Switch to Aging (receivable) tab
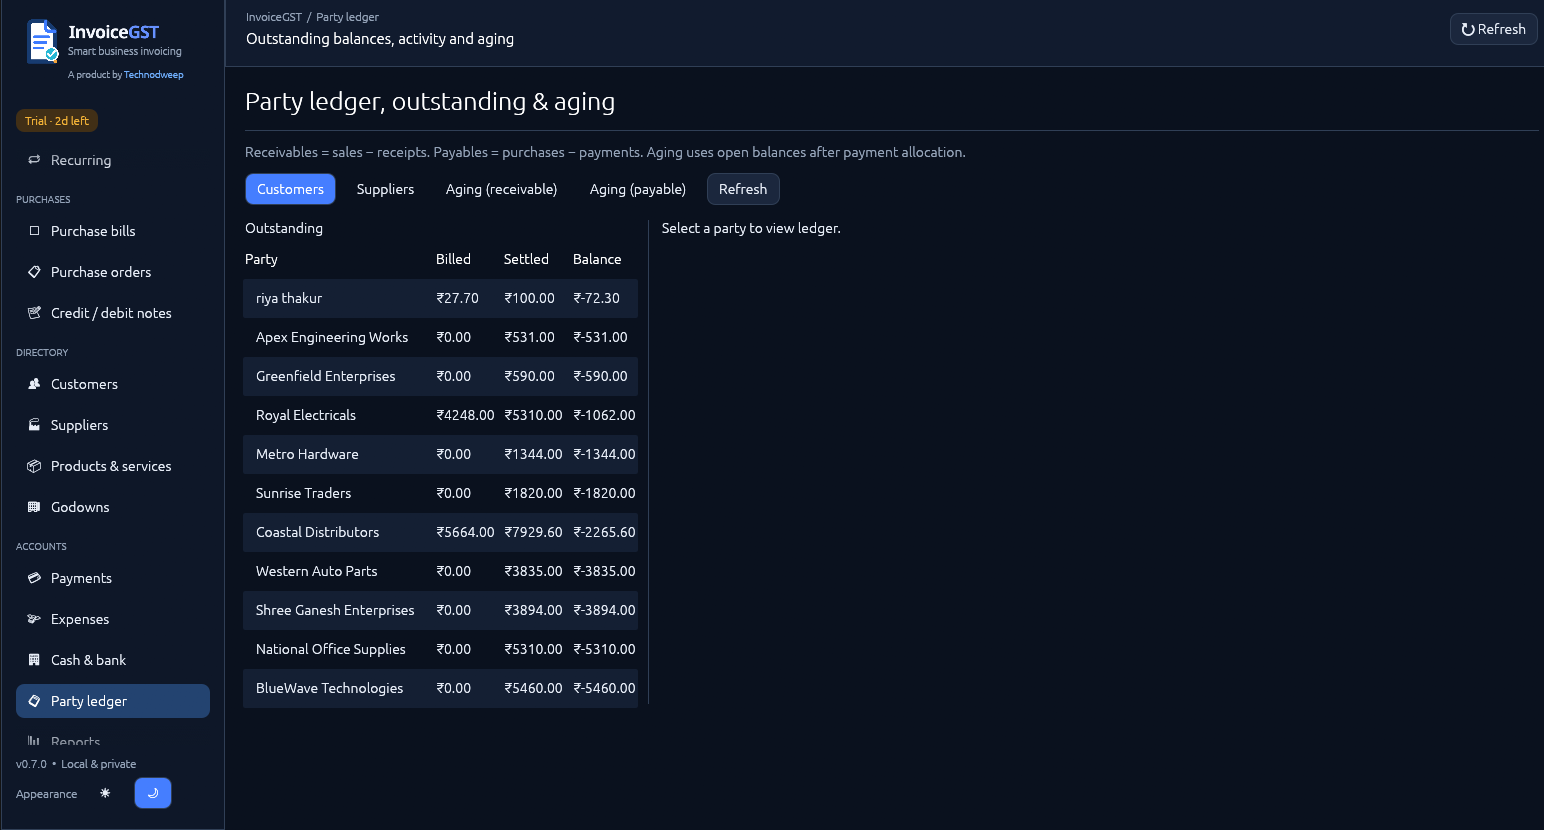Screen dimensions: 1544x830 pyautogui.click(x=501, y=189)
